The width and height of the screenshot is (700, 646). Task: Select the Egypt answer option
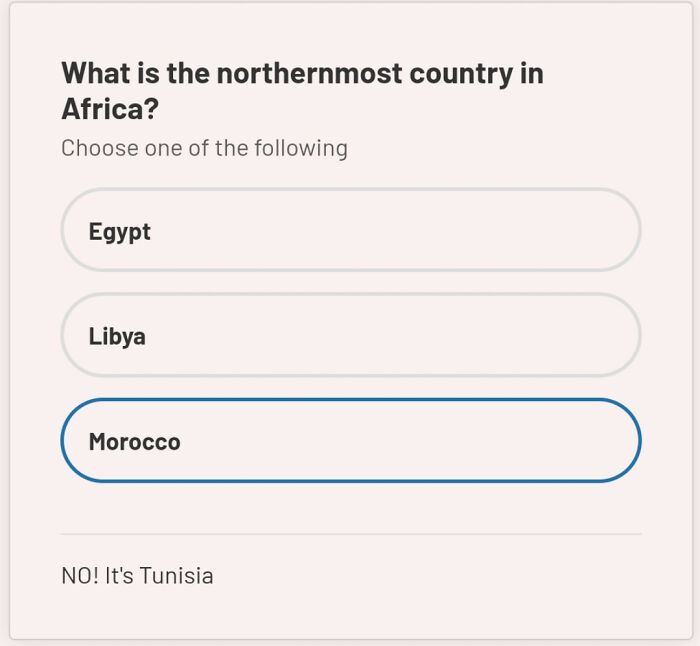pyautogui.click(x=350, y=230)
